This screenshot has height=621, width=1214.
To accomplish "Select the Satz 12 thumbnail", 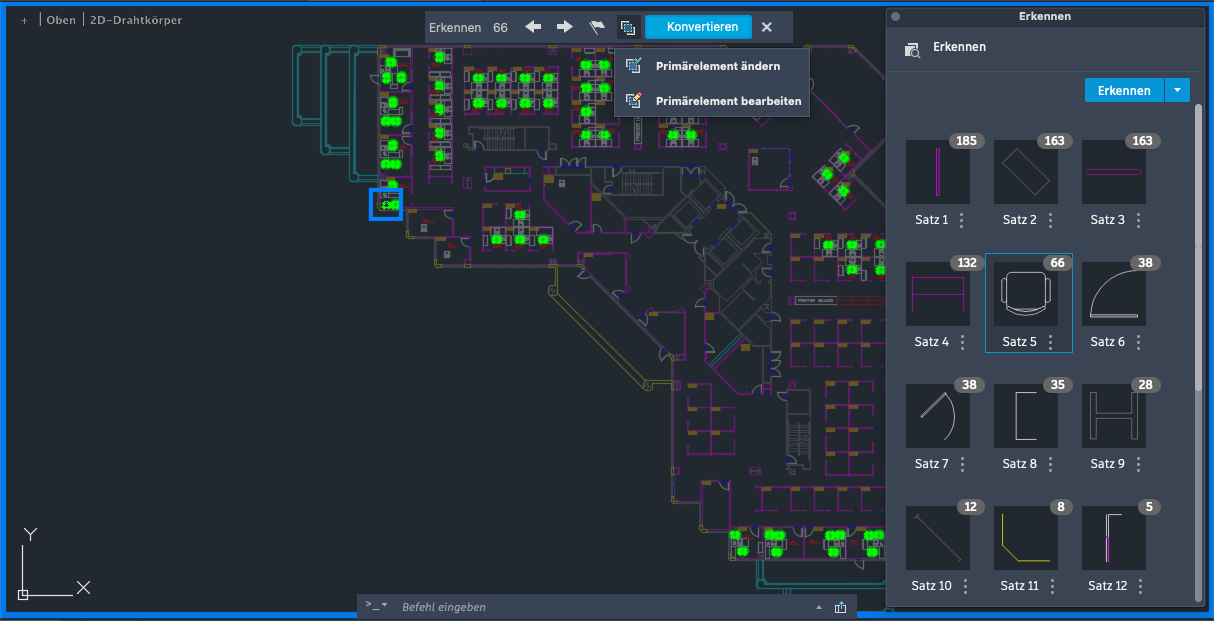I will [1114, 538].
